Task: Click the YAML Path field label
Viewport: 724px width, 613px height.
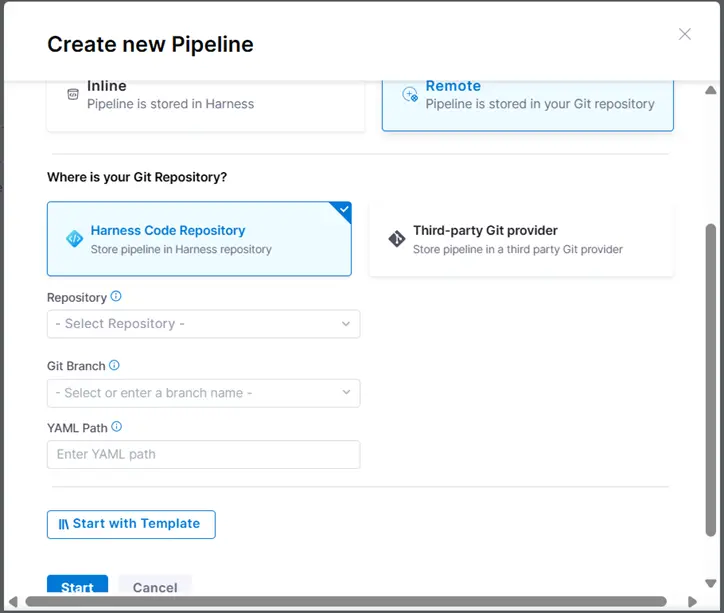Action: pyautogui.click(x=77, y=428)
